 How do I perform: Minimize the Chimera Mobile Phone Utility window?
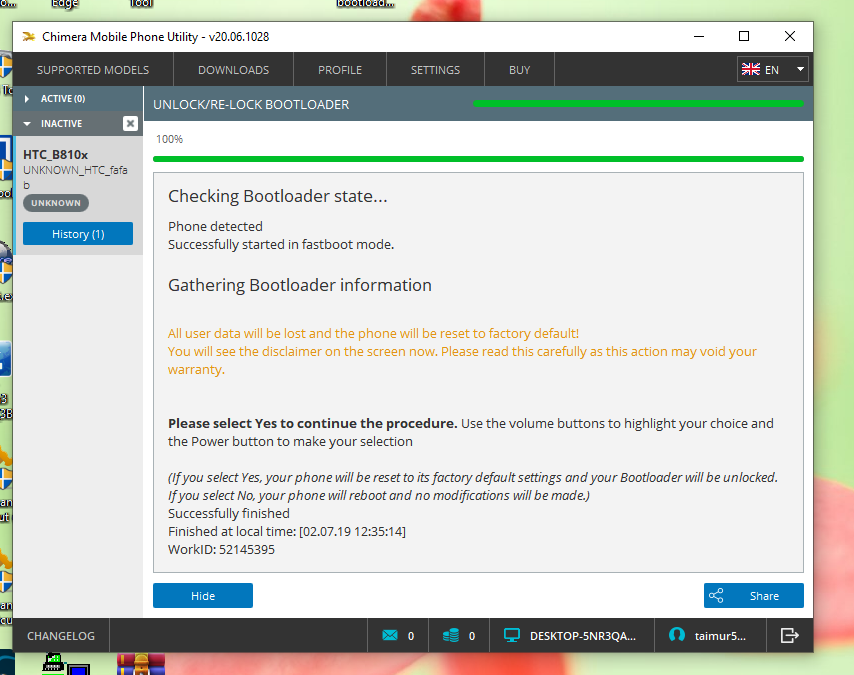pos(699,37)
